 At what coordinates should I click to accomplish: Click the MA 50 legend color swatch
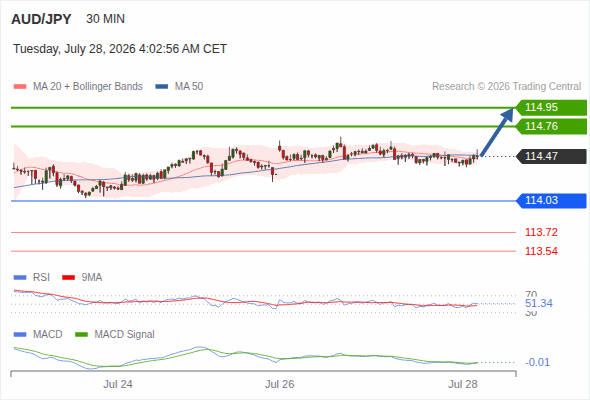click(162, 87)
